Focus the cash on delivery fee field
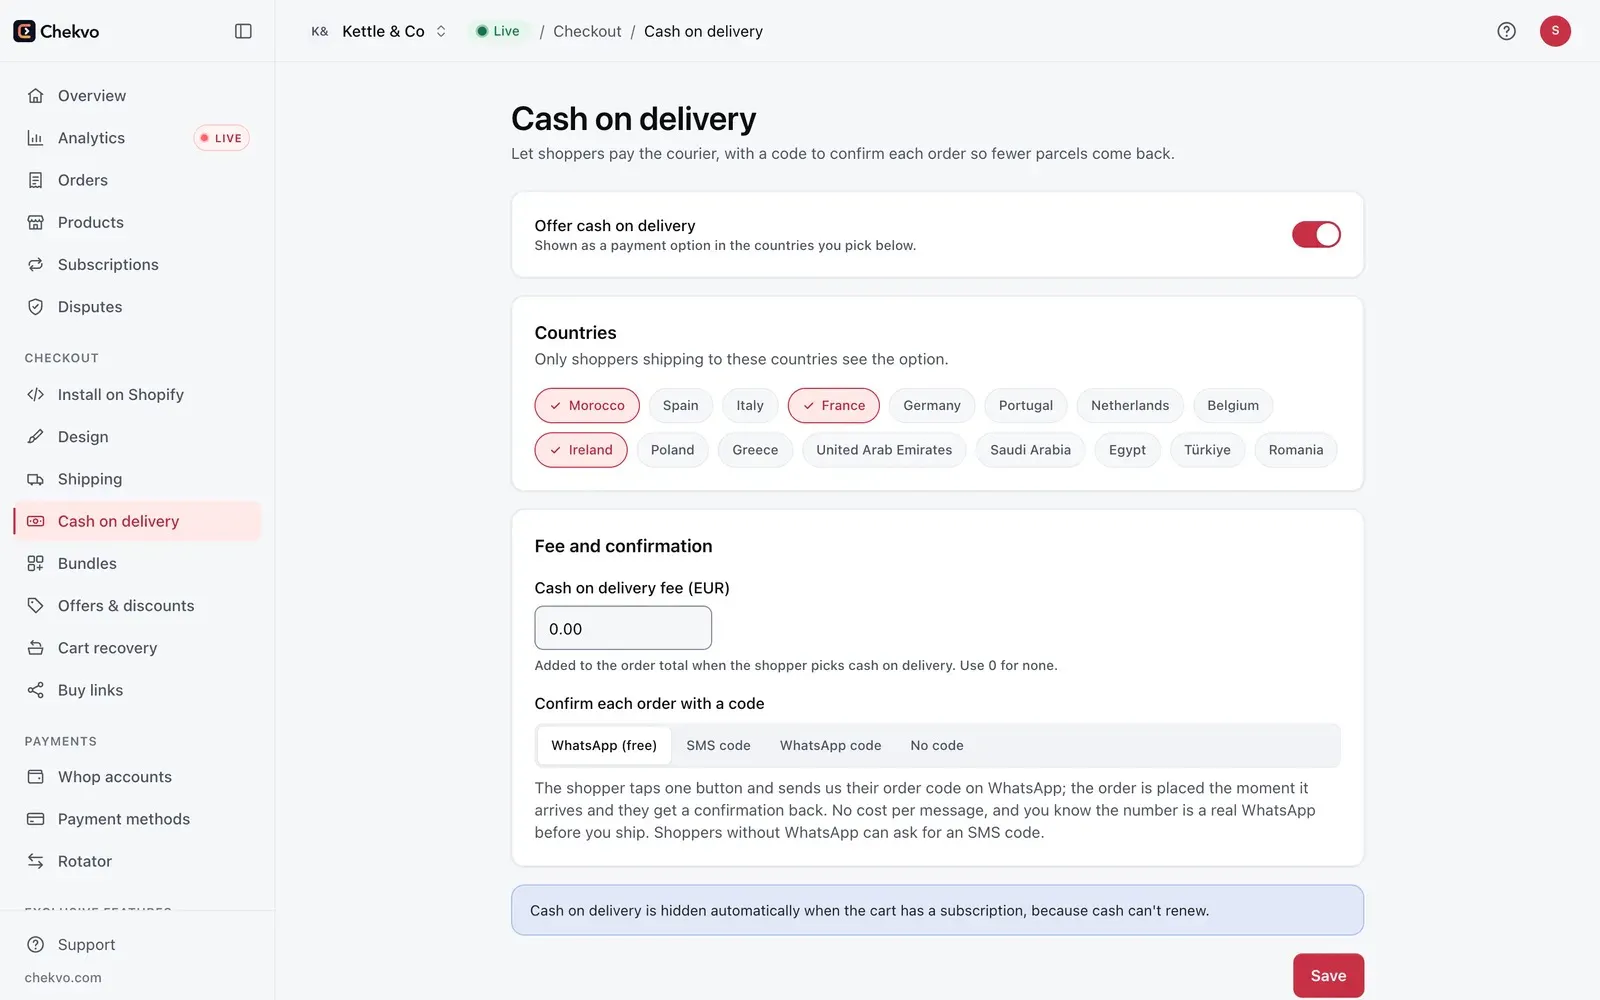The width and height of the screenshot is (1600, 1000). click(623, 628)
